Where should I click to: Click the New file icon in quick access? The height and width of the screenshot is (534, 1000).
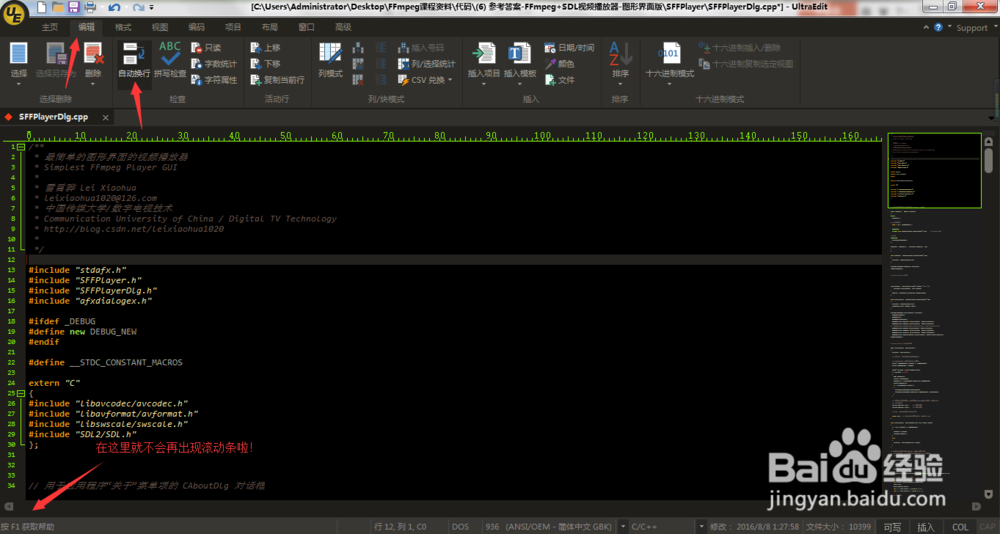pyautogui.click(x=41, y=8)
